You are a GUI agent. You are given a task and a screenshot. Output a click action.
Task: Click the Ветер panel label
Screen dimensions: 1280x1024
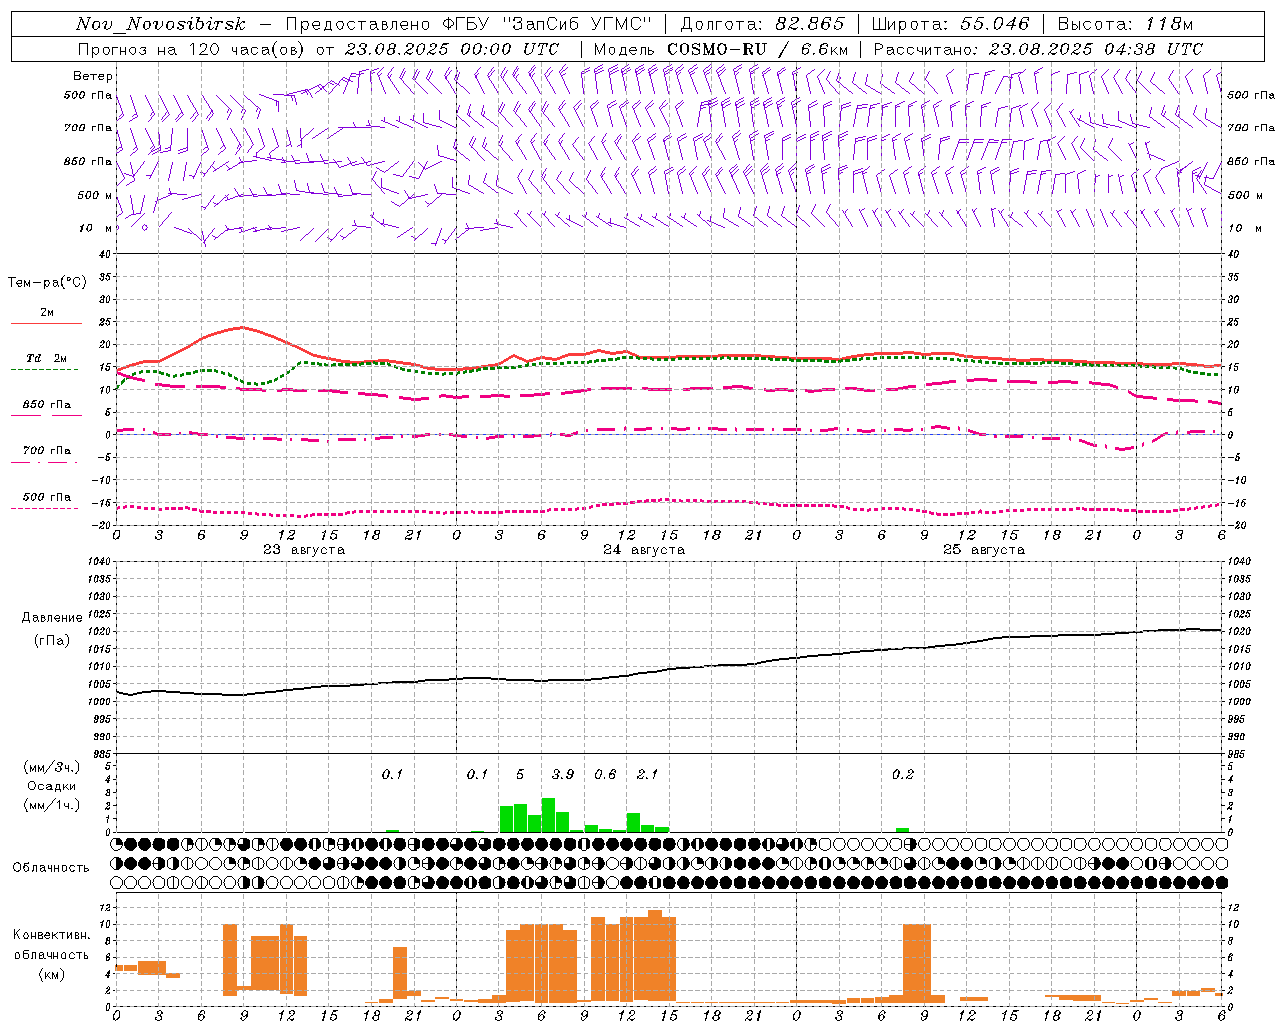tap(92, 76)
